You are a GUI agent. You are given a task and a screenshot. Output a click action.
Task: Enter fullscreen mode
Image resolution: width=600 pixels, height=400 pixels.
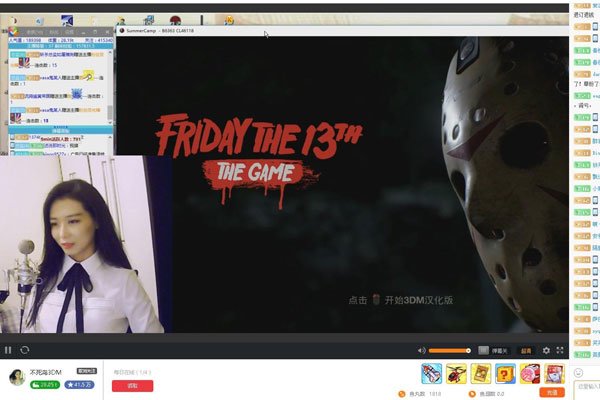[560, 350]
